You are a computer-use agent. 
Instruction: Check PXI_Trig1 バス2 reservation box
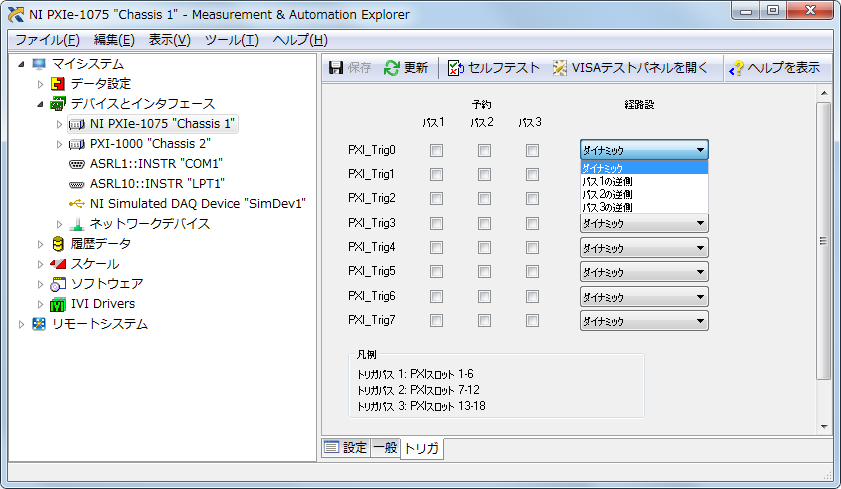[484, 175]
